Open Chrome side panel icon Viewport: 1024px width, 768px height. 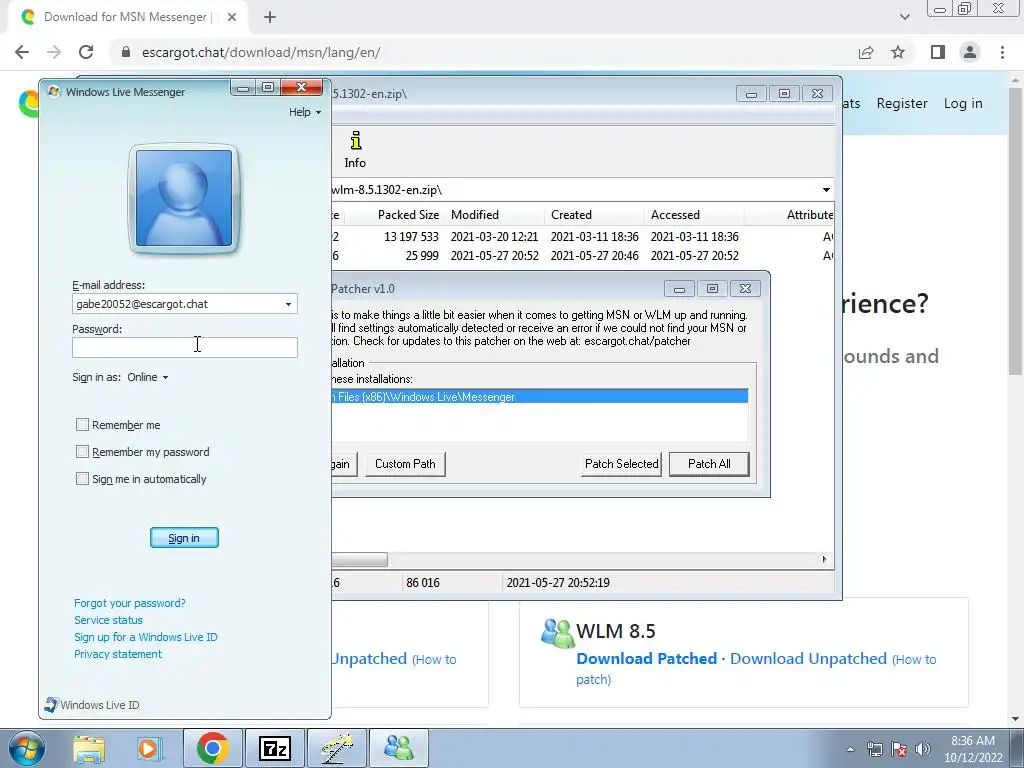tap(938, 52)
